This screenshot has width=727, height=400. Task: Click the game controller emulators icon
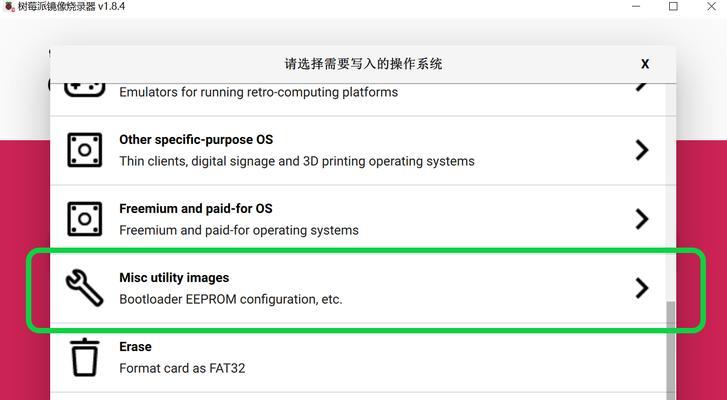[84, 89]
